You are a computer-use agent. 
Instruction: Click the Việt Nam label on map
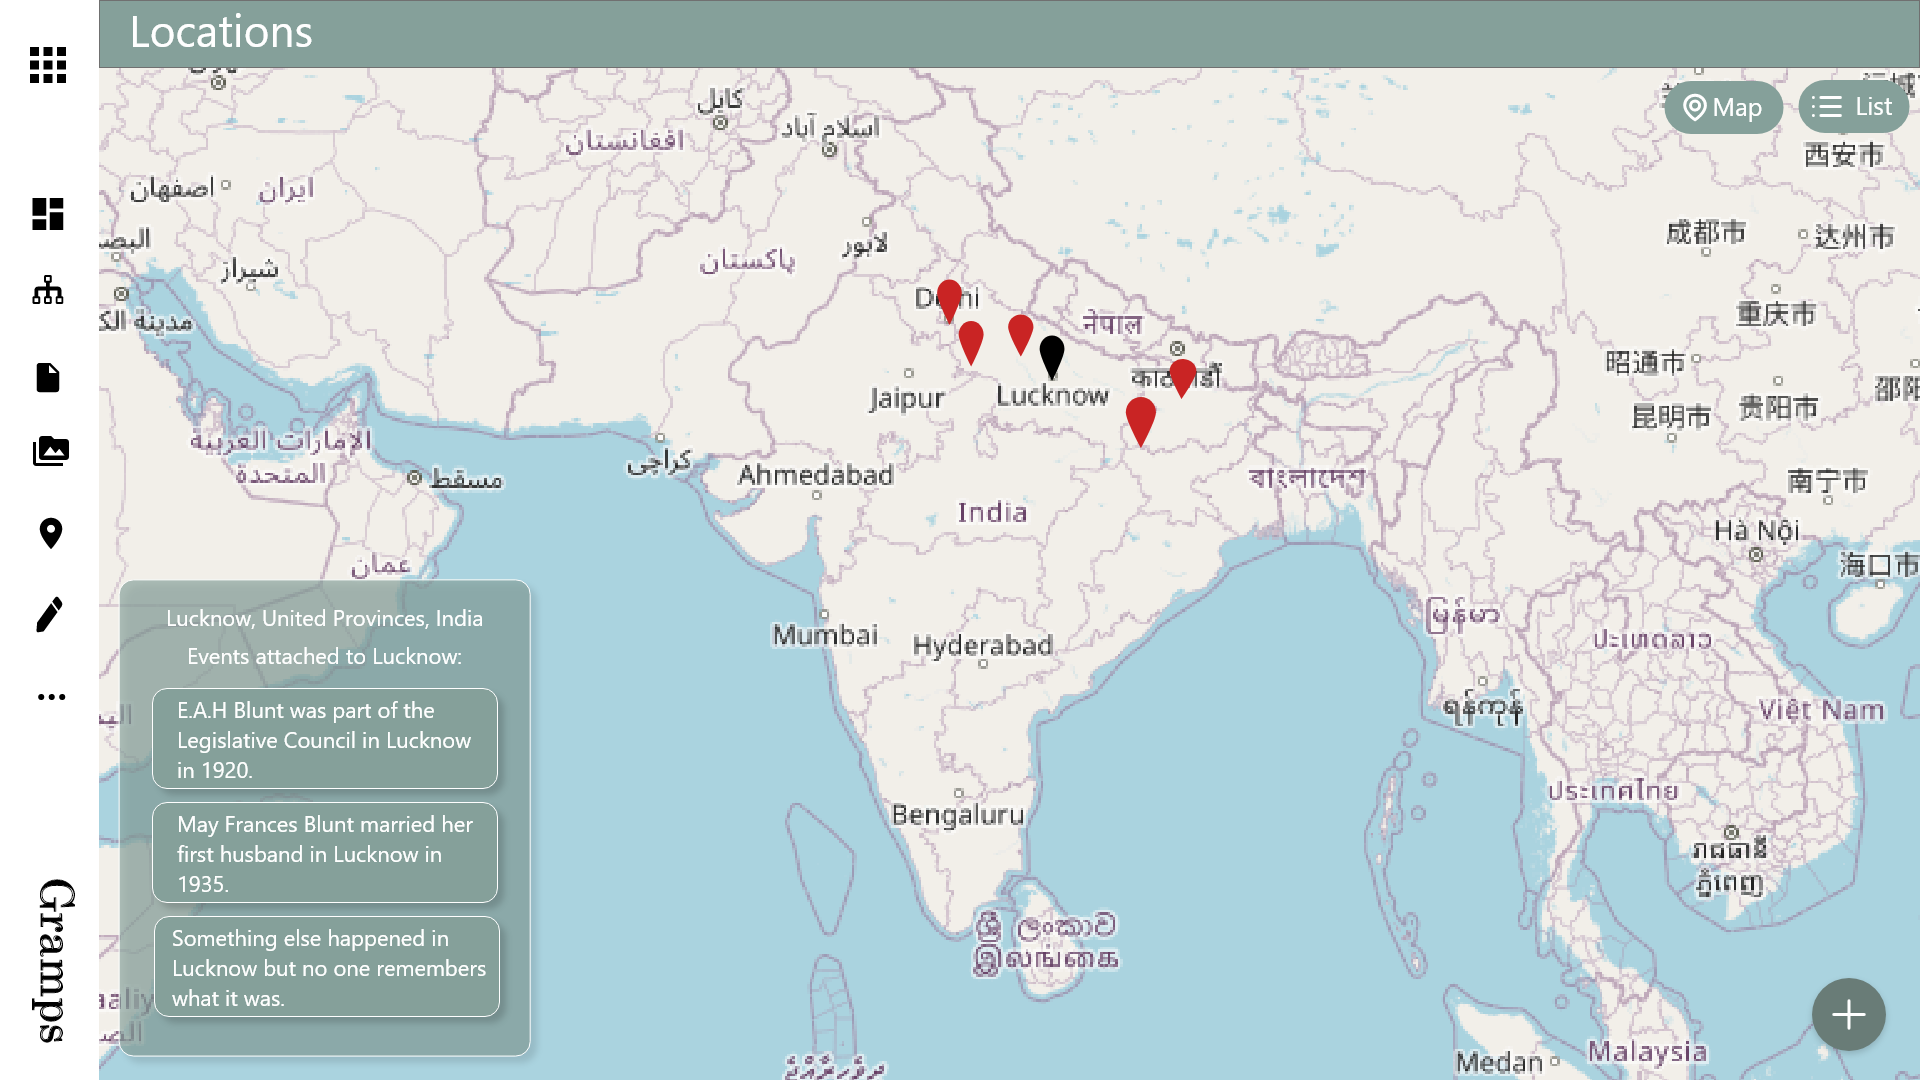1821,710
